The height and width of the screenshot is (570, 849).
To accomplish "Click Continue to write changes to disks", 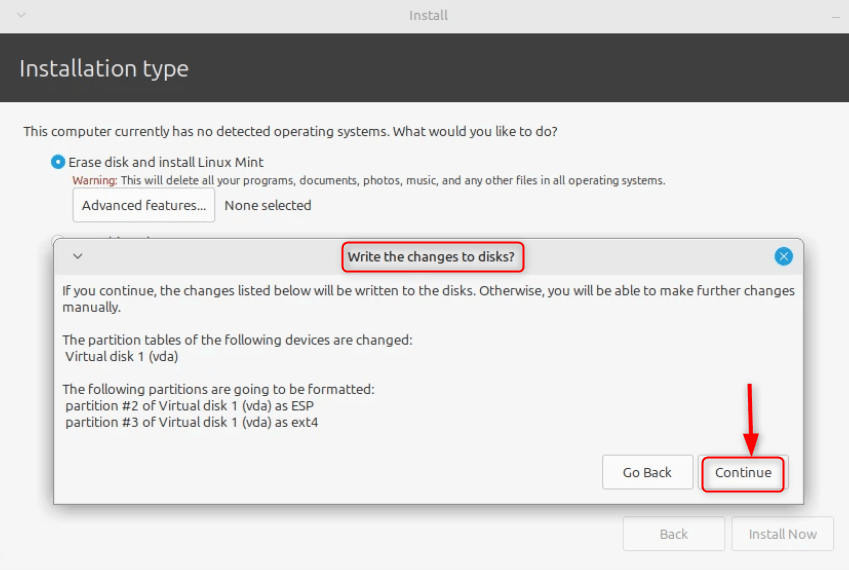I will 743,473.
